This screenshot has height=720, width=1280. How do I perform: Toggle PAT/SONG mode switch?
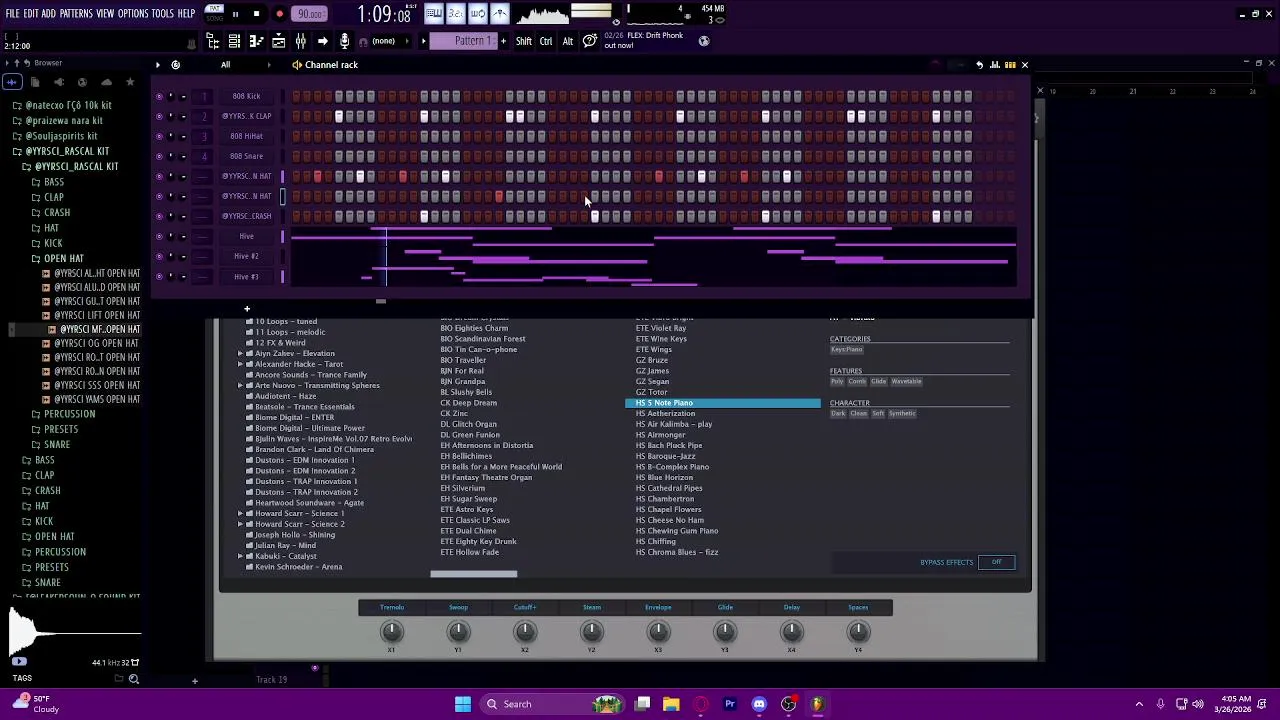(x=214, y=14)
